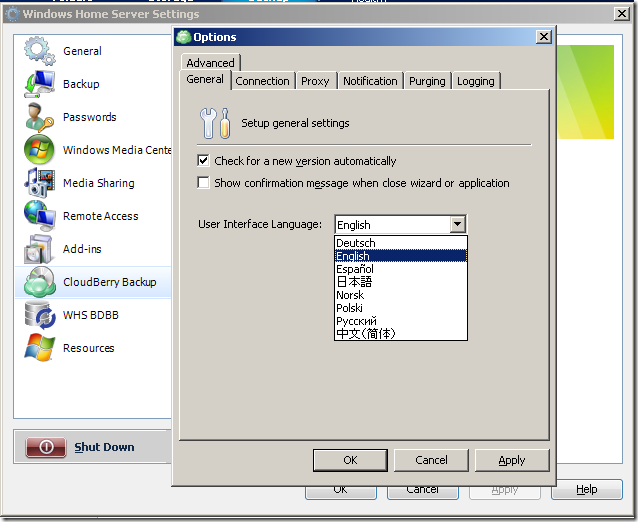Image resolution: width=638 pixels, height=522 pixels.
Task: Choose the highlighted English list entry
Action: point(400,256)
